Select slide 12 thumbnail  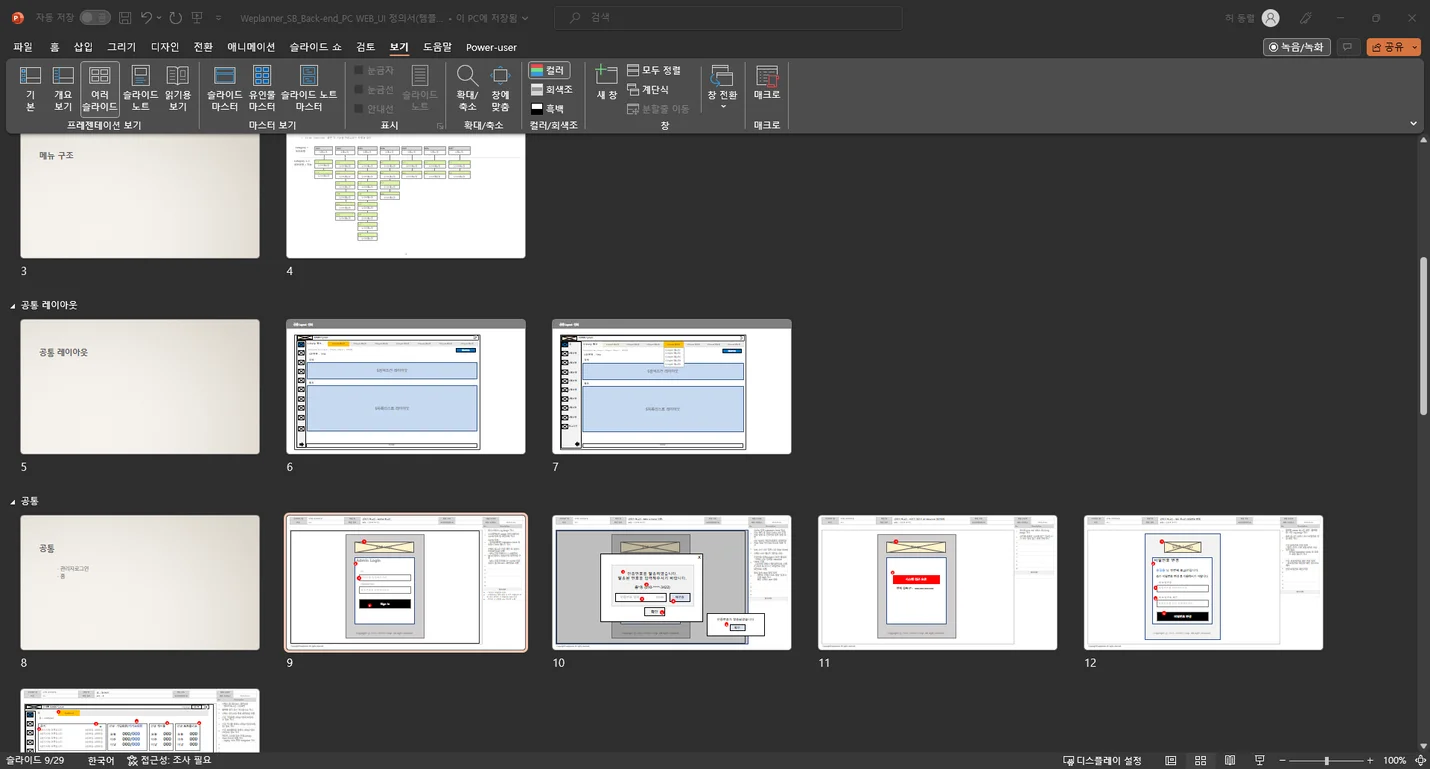1203,583
